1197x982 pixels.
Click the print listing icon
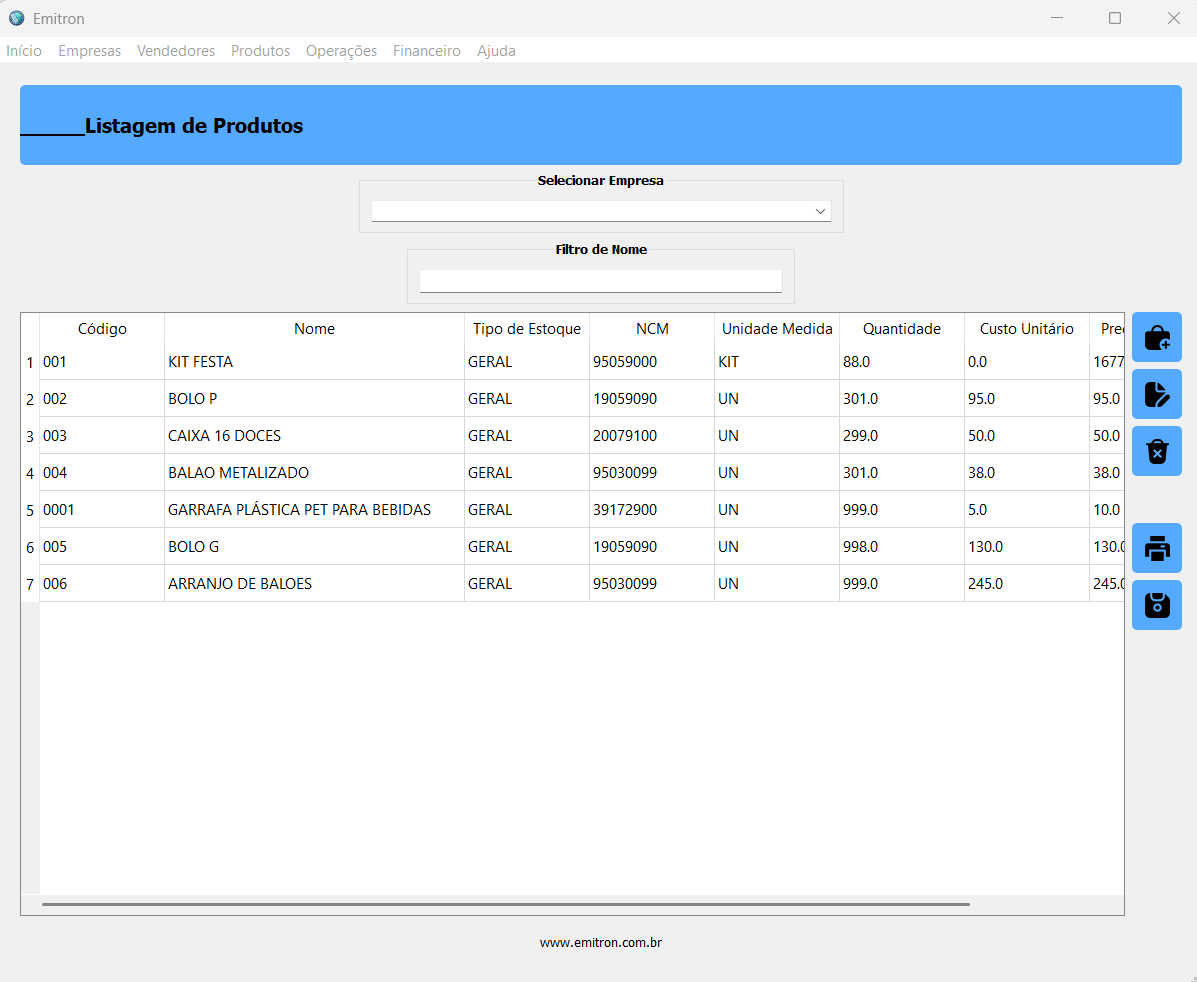click(1156, 548)
